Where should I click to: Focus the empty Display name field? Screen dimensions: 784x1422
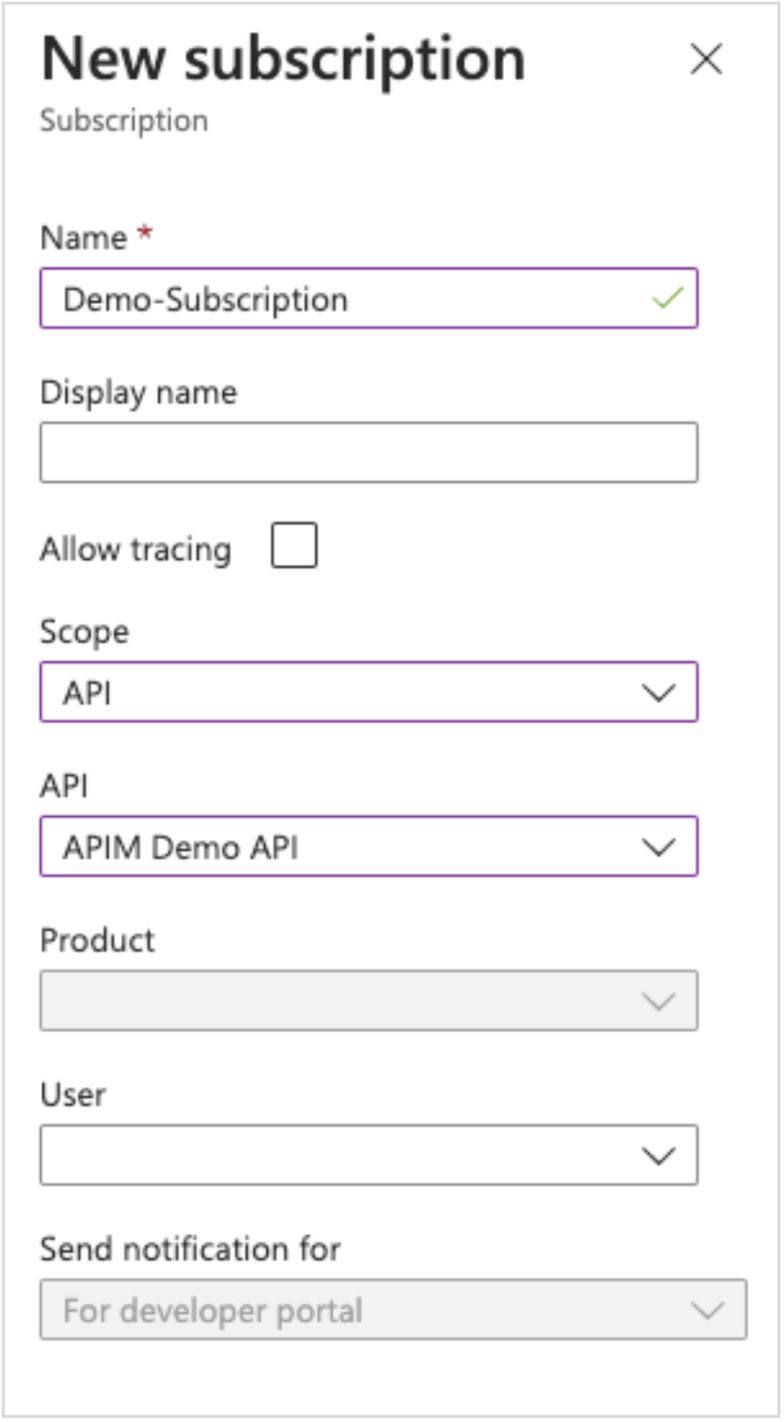(368, 453)
